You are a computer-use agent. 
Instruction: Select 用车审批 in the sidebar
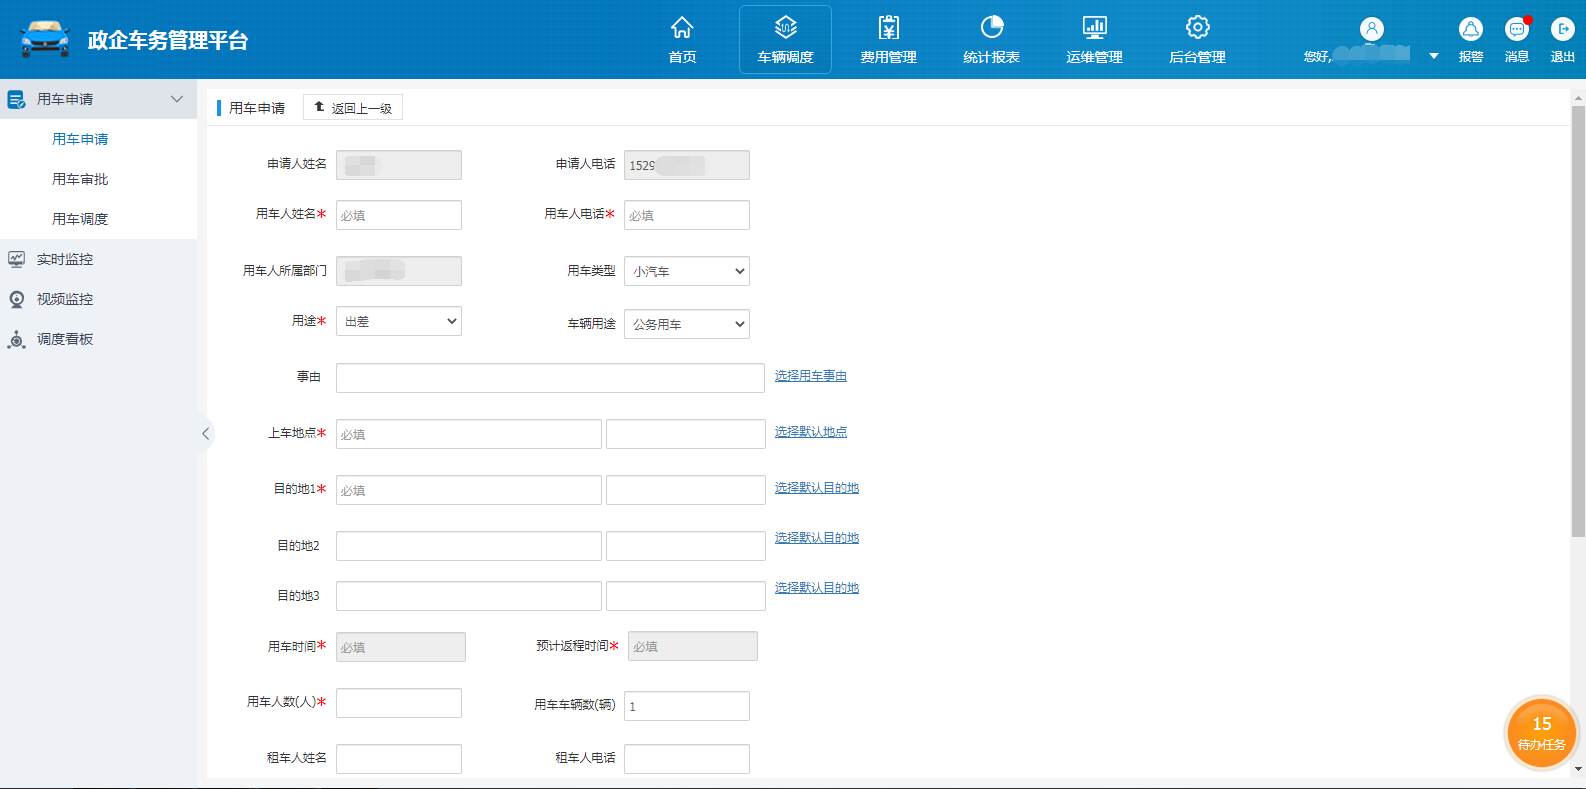(x=80, y=179)
